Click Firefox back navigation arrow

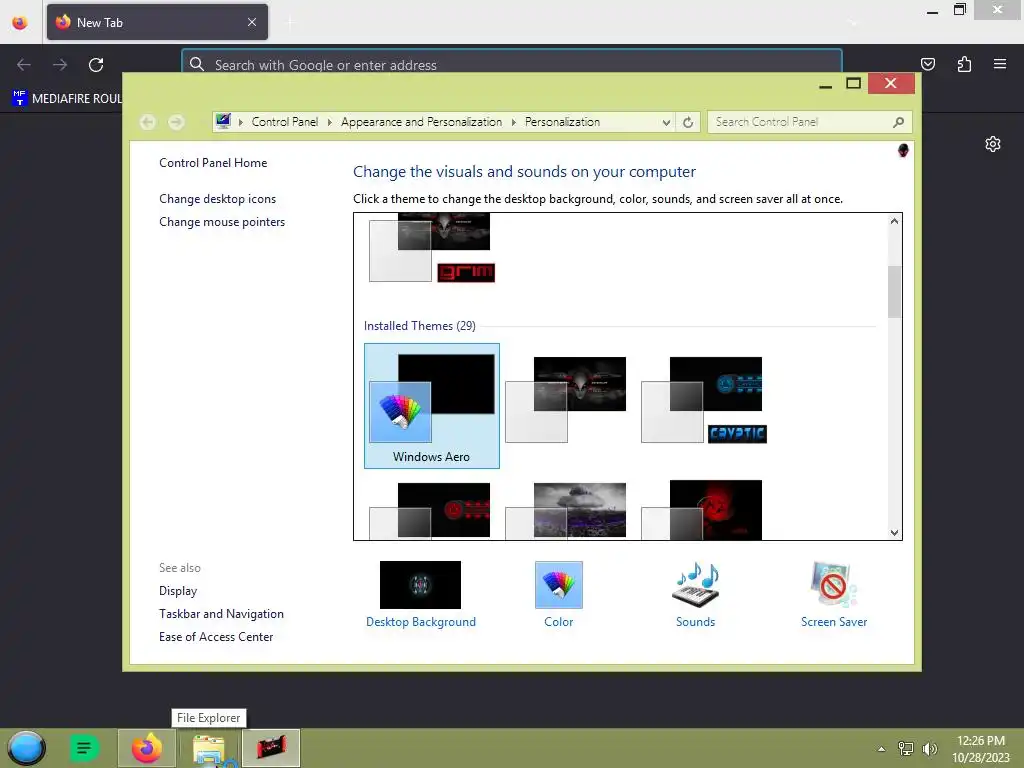pyautogui.click(x=24, y=65)
